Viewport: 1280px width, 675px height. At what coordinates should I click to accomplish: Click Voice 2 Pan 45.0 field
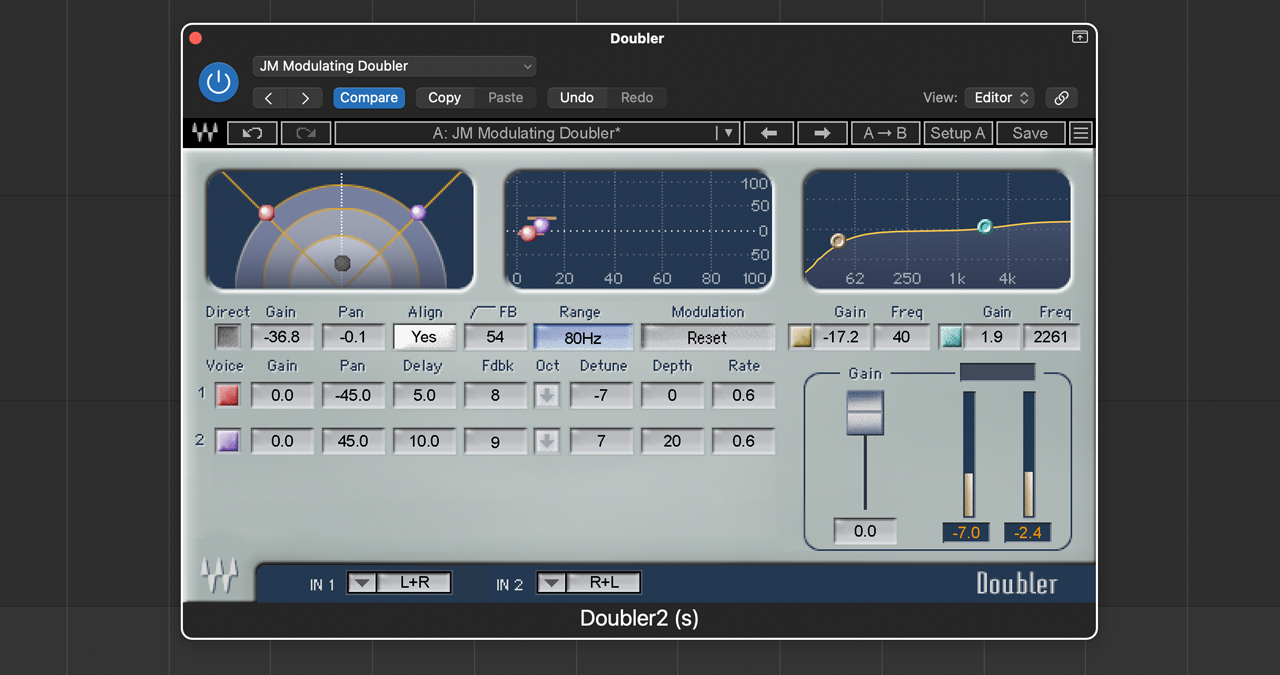tap(353, 441)
